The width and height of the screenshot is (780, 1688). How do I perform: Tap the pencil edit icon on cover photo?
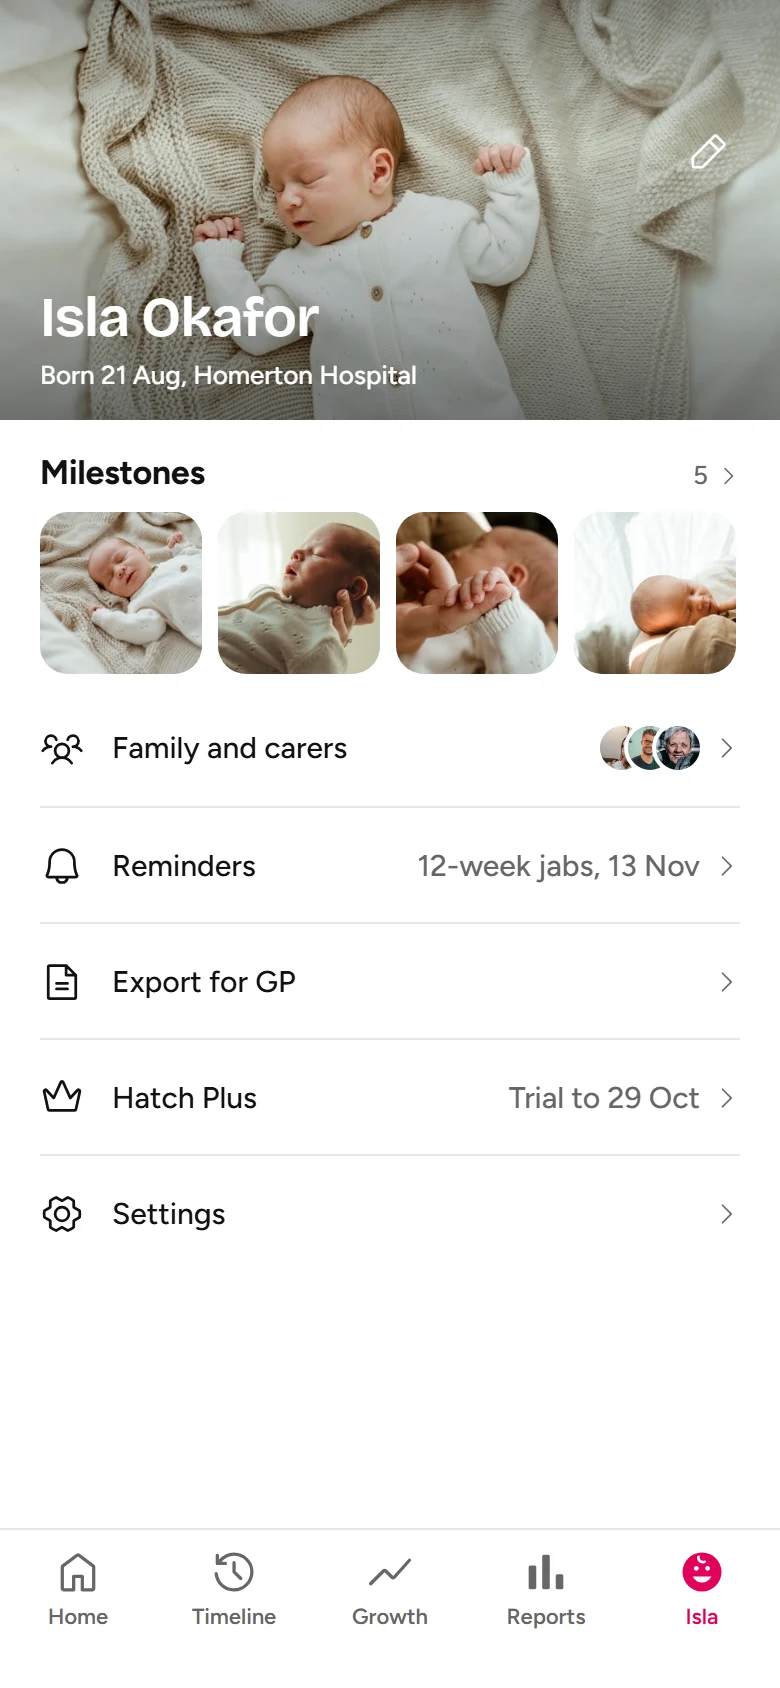[708, 152]
